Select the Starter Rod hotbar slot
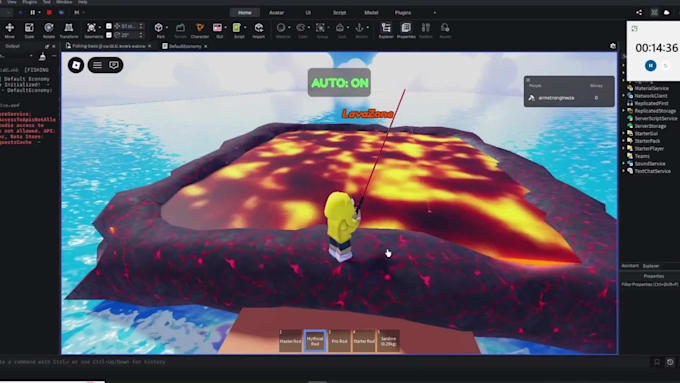The height and width of the screenshot is (383, 680). click(364, 341)
